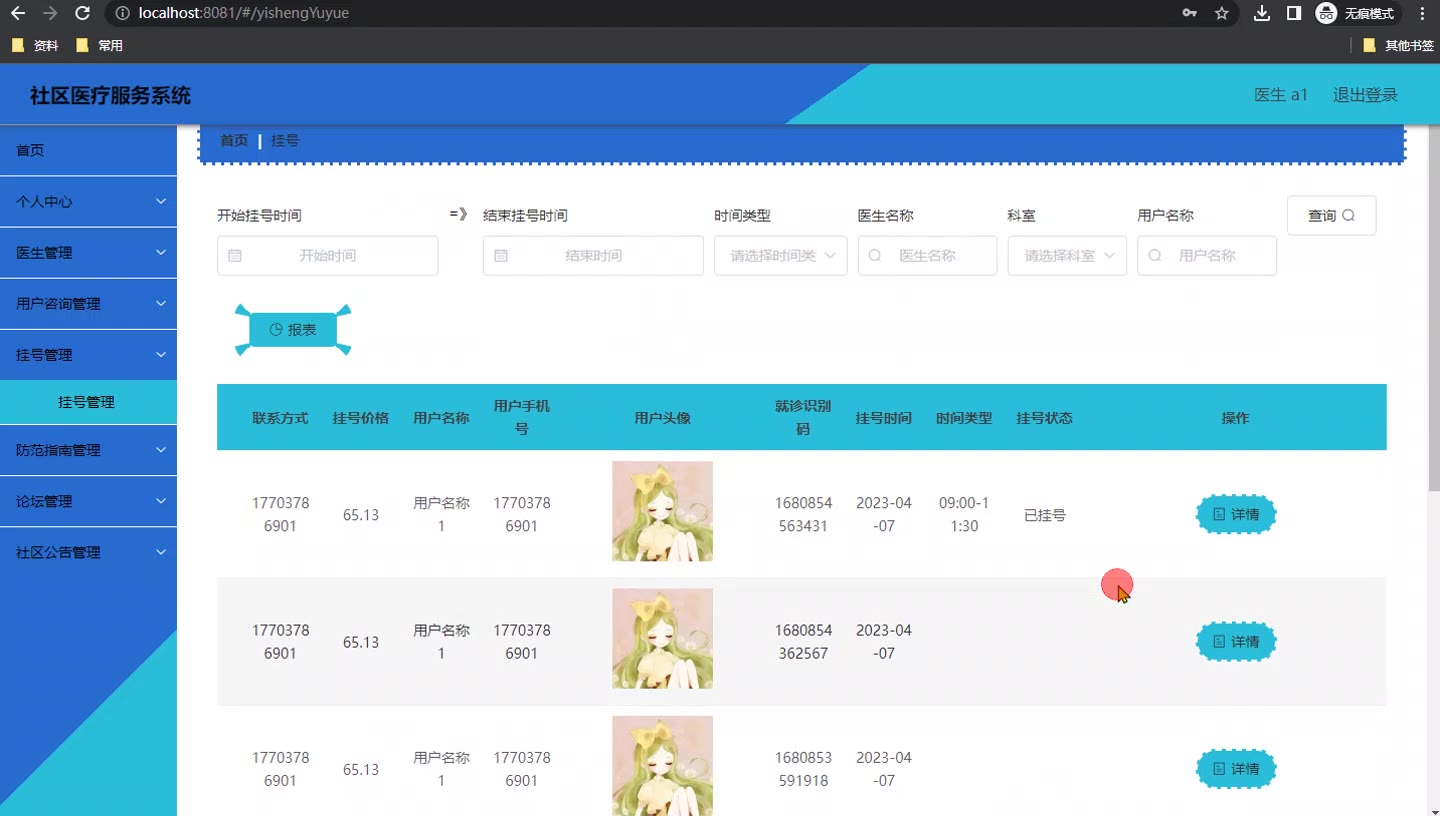Expand 论坛管理 sidebar menu
Viewport: 1440px width, 816px height.
click(88, 501)
